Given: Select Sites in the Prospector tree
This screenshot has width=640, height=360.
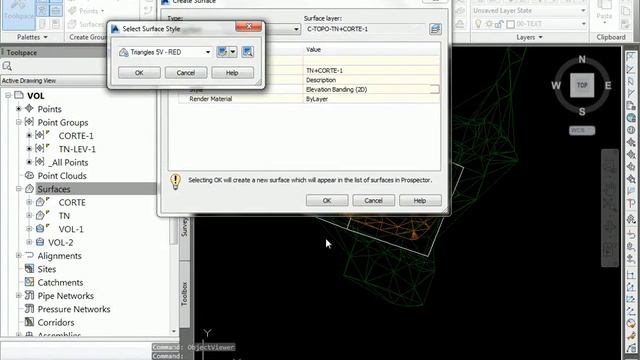Looking at the screenshot, I should [47, 269].
